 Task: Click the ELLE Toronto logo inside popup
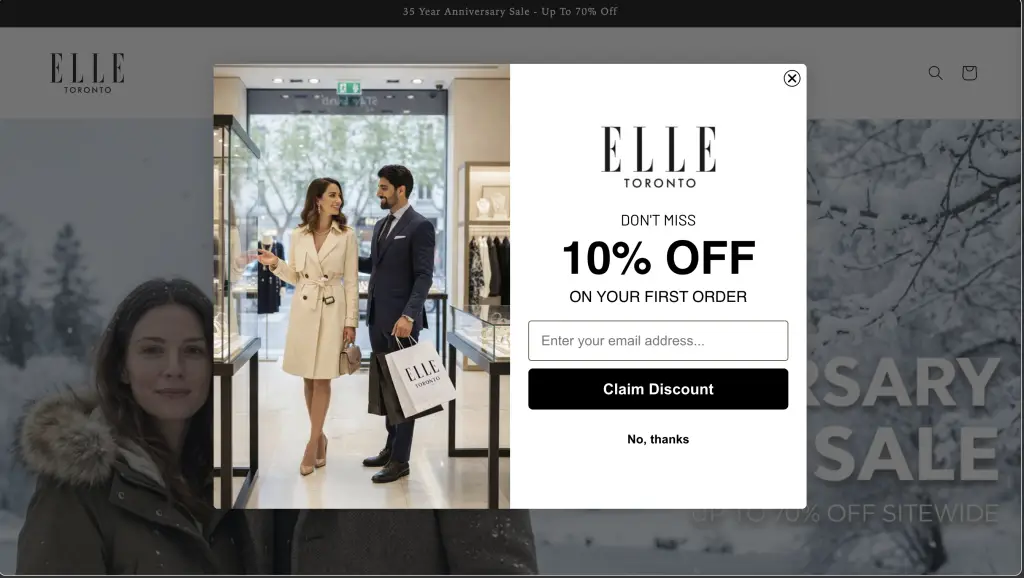coord(658,157)
